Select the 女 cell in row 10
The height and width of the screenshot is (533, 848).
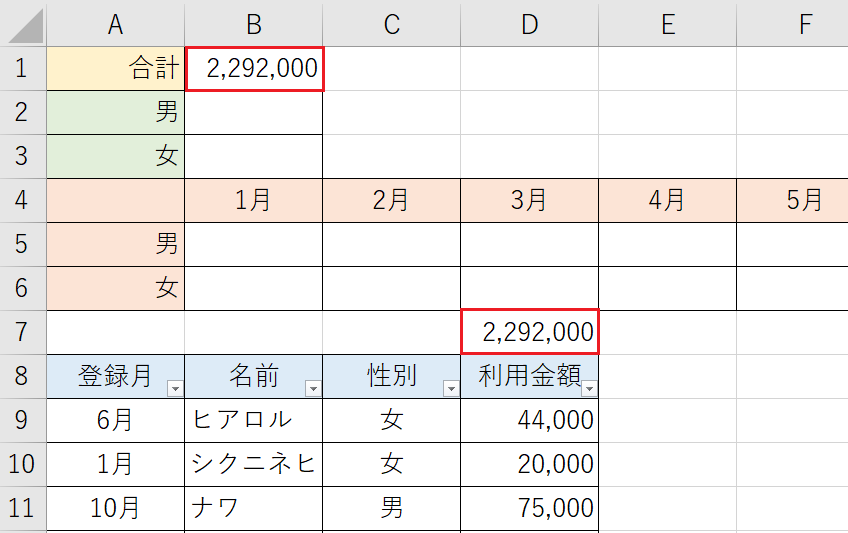[x=392, y=464]
